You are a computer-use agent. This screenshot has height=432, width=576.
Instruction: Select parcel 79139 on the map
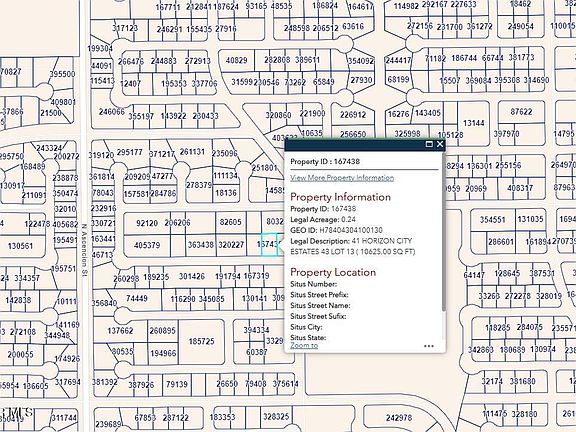click(177, 384)
